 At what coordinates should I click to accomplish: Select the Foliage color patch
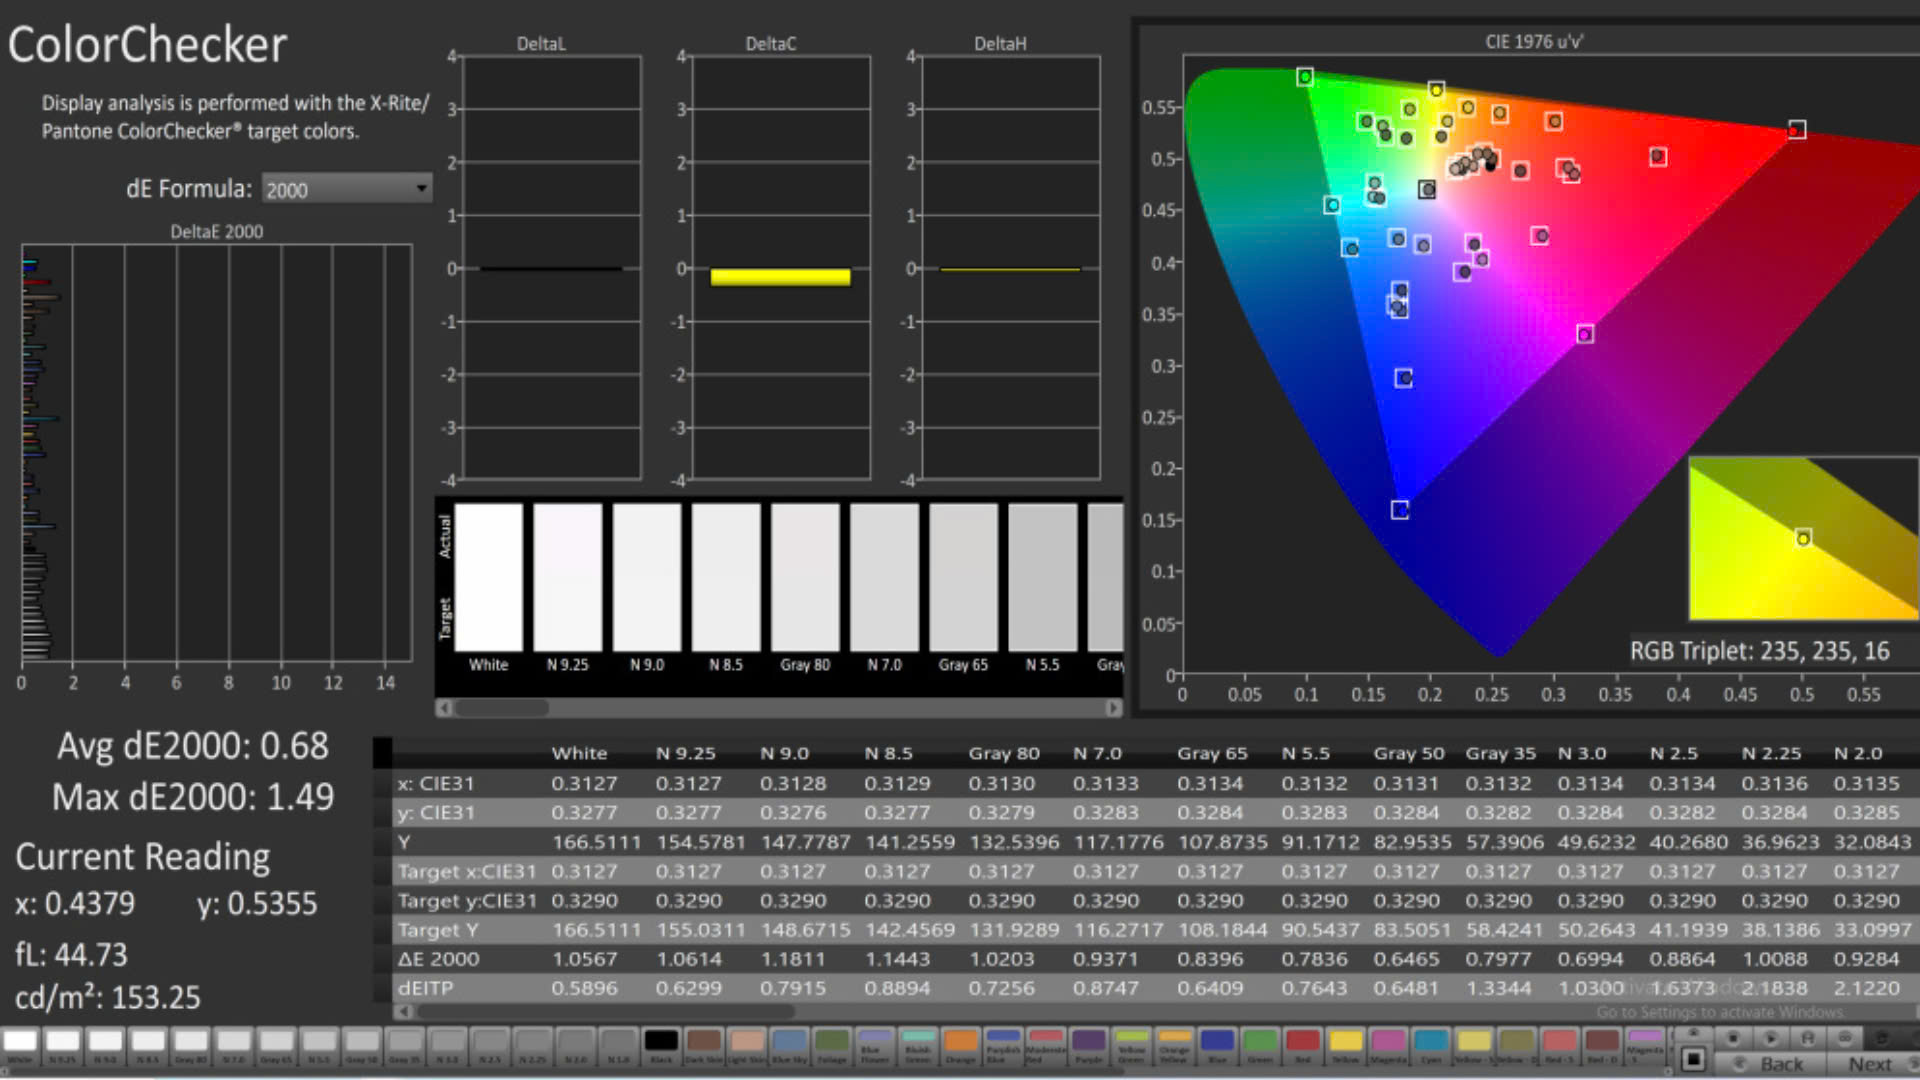[832, 1042]
